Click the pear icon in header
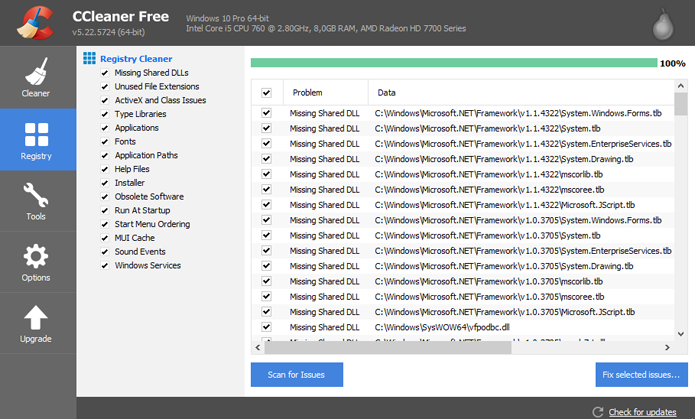This screenshot has width=695, height=419. [663, 24]
